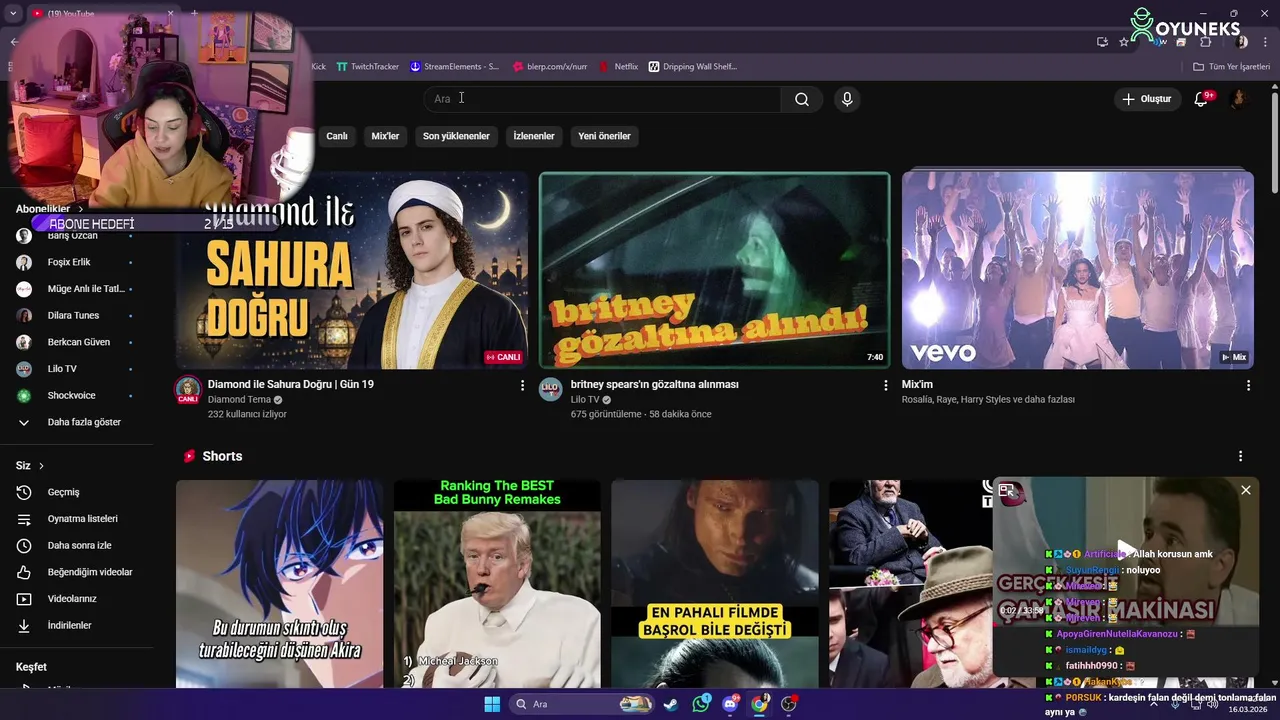Open the Netflix bookmark
This screenshot has width=1280, height=720.
click(618, 67)
